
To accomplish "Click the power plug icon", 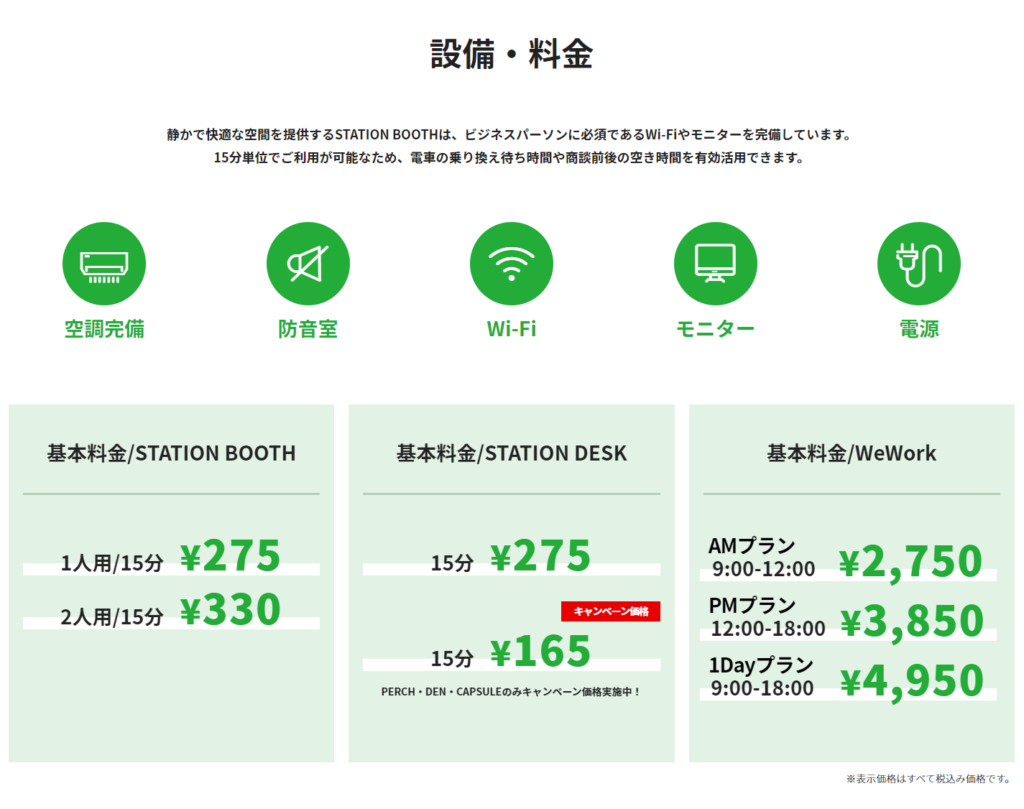I will click(919, 263).
